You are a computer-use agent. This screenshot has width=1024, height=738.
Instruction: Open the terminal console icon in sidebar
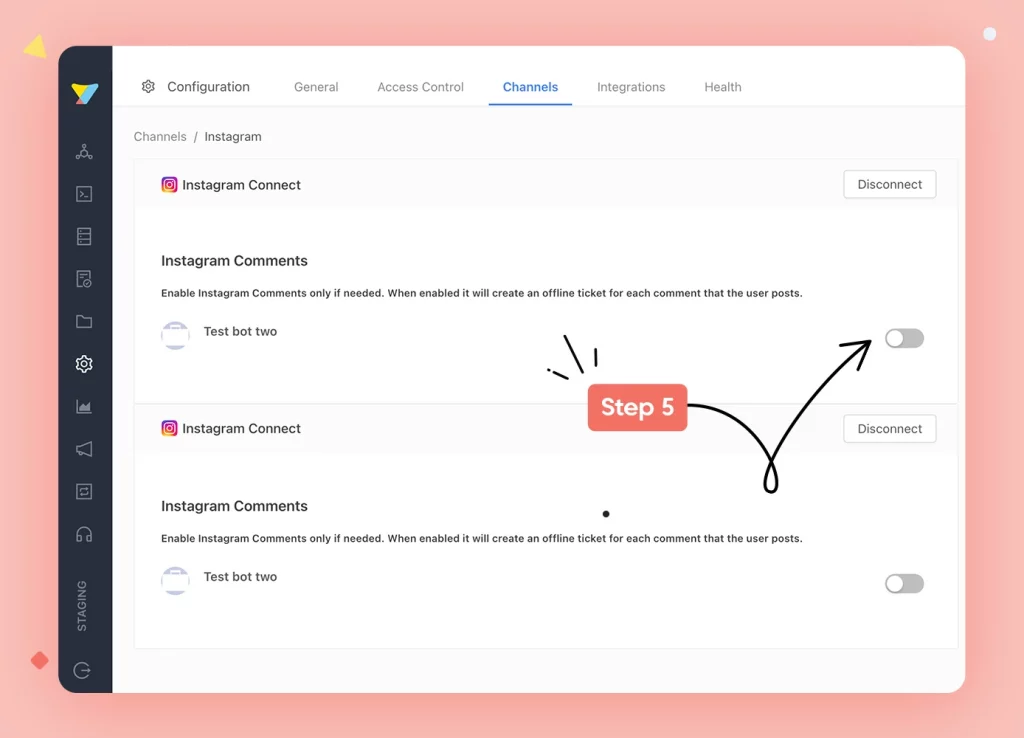coord(84,194)
